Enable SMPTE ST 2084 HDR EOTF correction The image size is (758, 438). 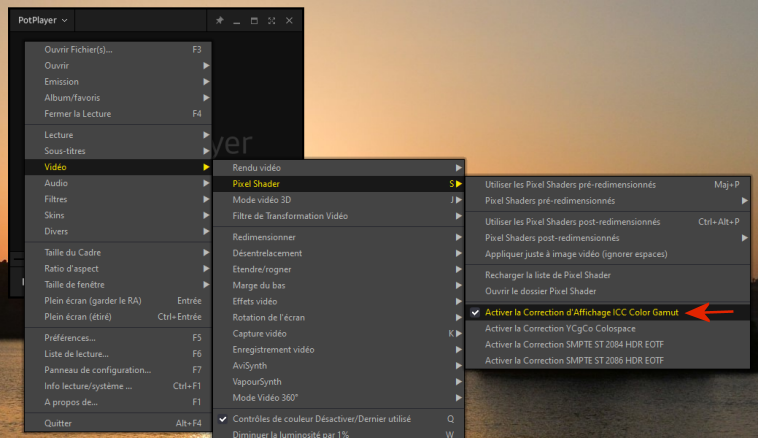573,344
